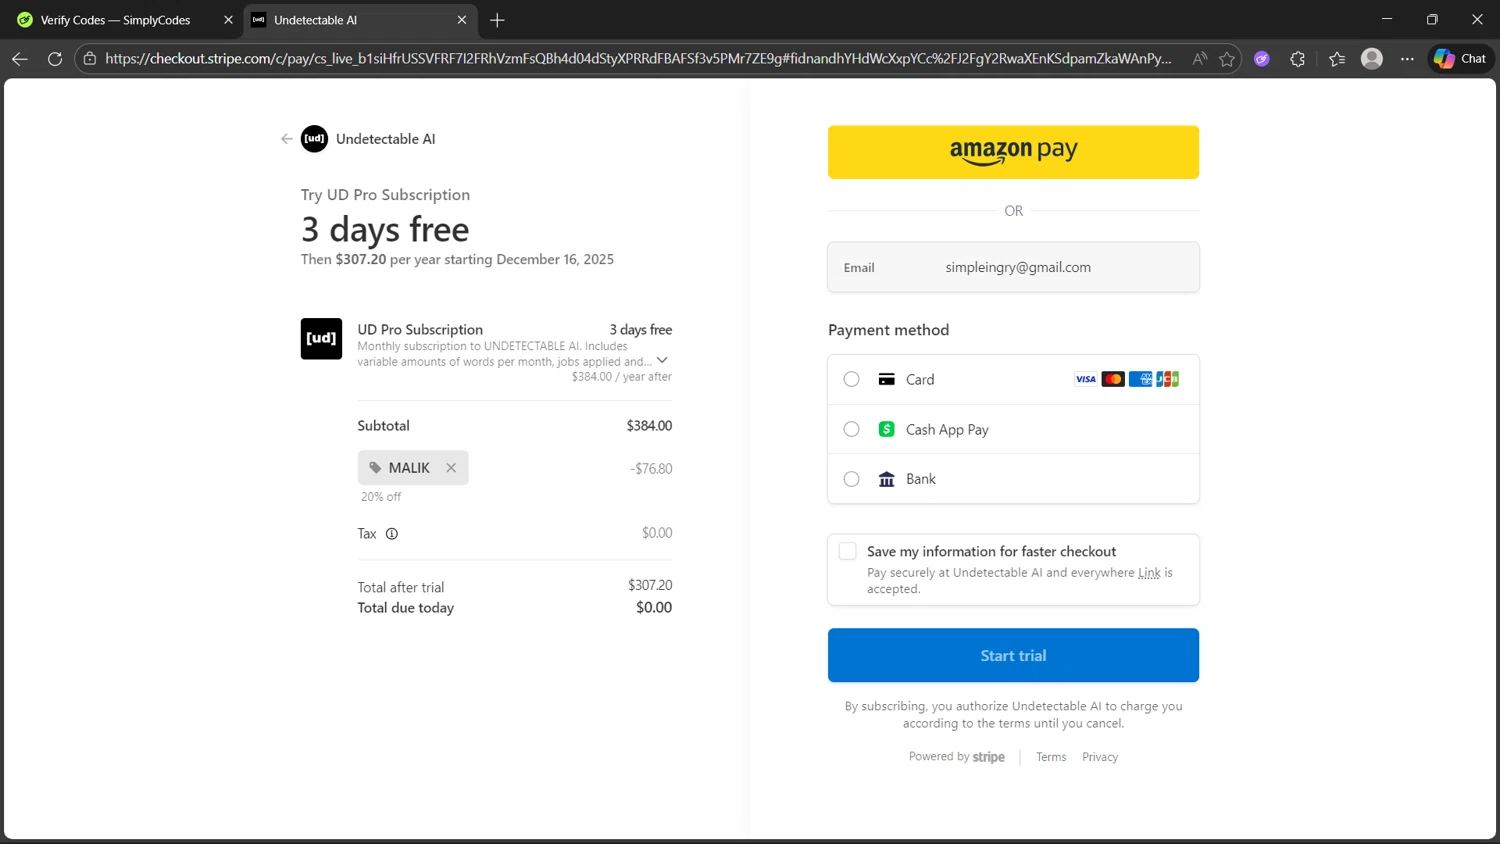Screen dimensions: 1500x844
Task: Open a new browser tab
Action: 497,20
